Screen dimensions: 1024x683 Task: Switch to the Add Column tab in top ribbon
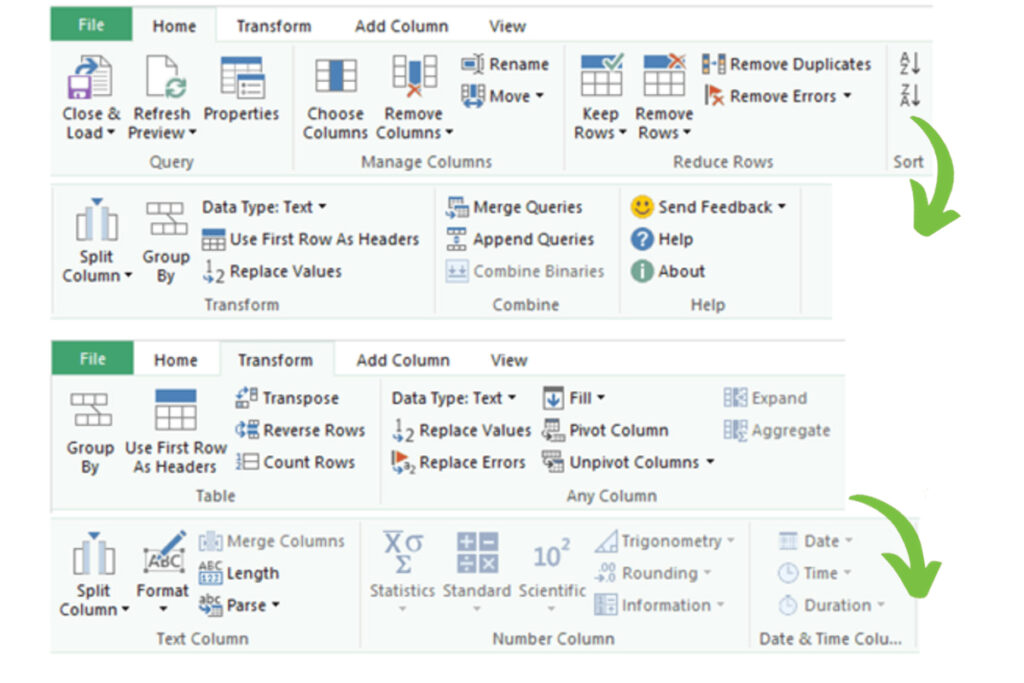(x=401, y=26)
